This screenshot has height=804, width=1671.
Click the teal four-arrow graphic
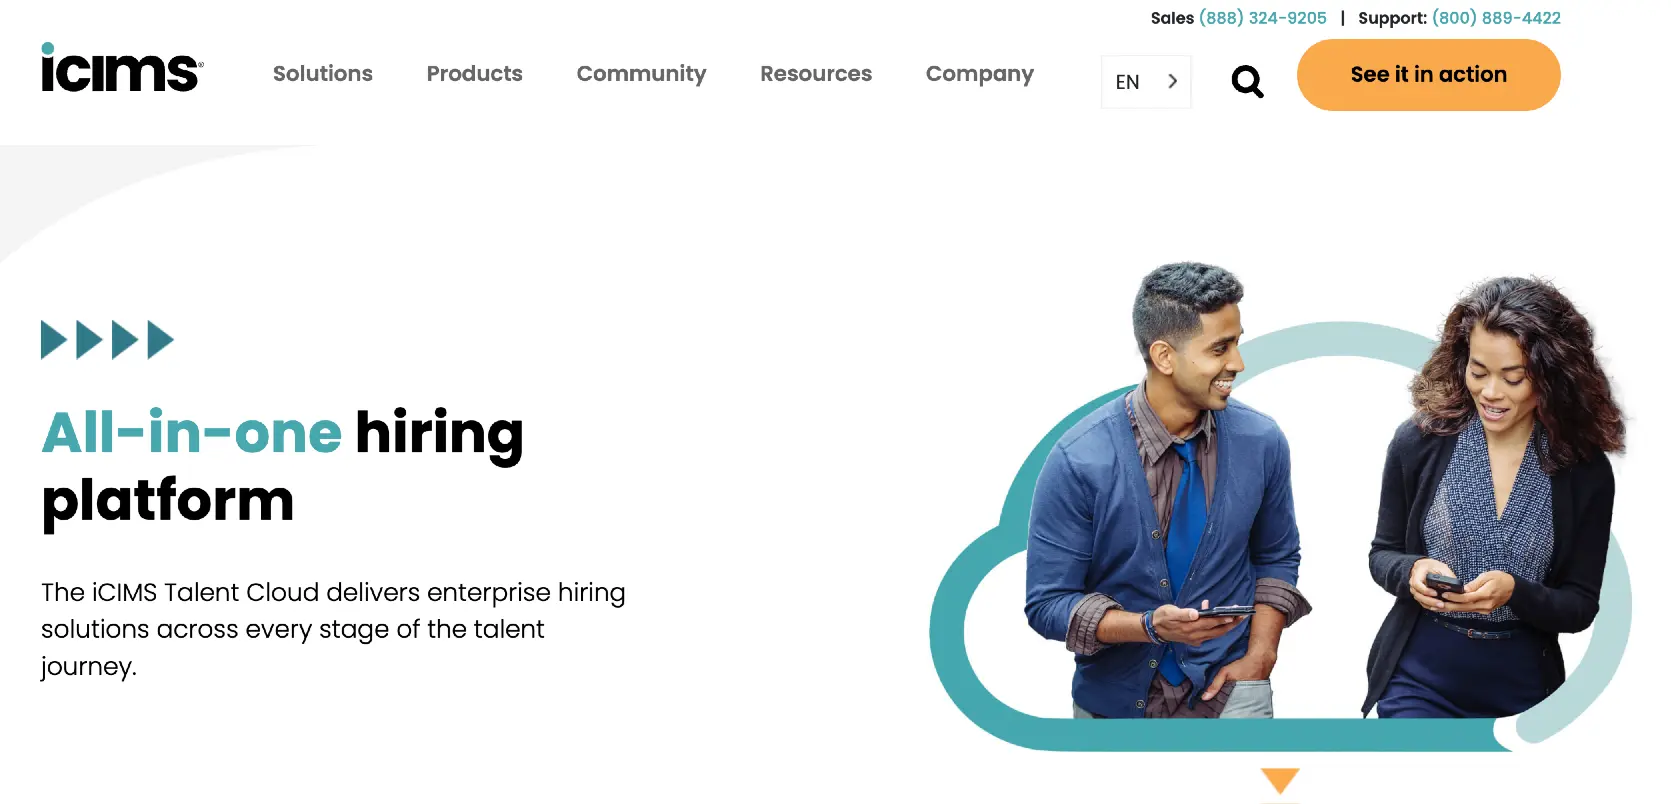(107, 340)
